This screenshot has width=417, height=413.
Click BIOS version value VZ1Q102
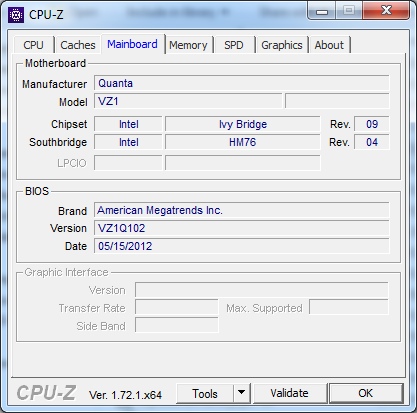(242, 228)
